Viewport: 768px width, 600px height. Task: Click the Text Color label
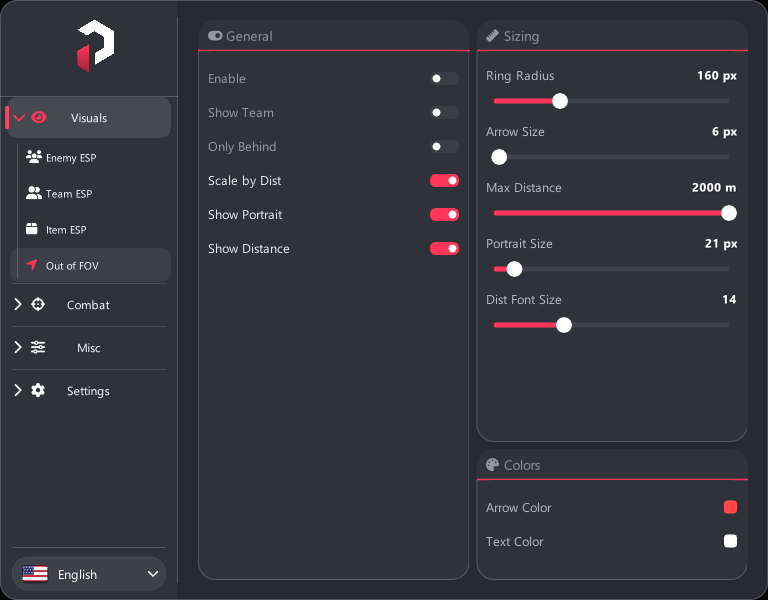coord(514,541)
